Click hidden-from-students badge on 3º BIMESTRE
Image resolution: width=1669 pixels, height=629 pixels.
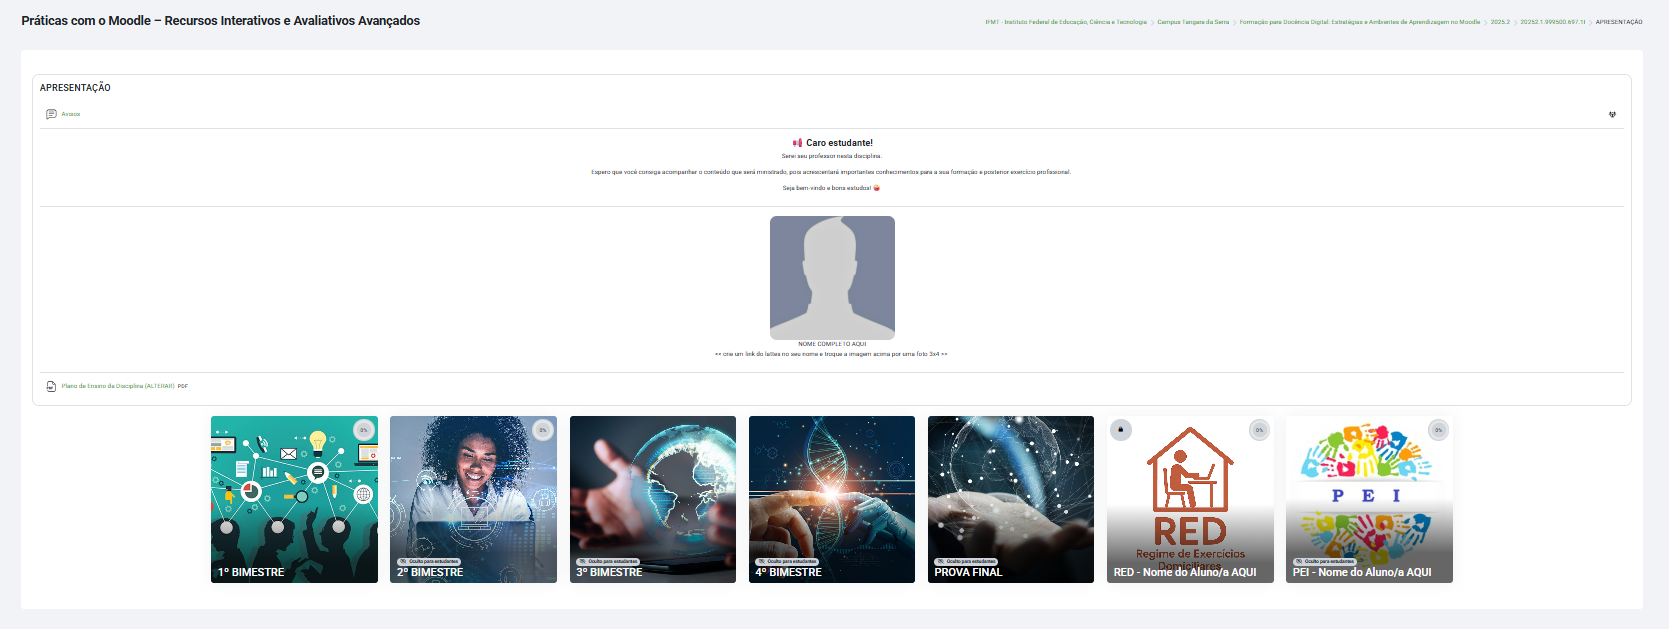pos(607,562)
